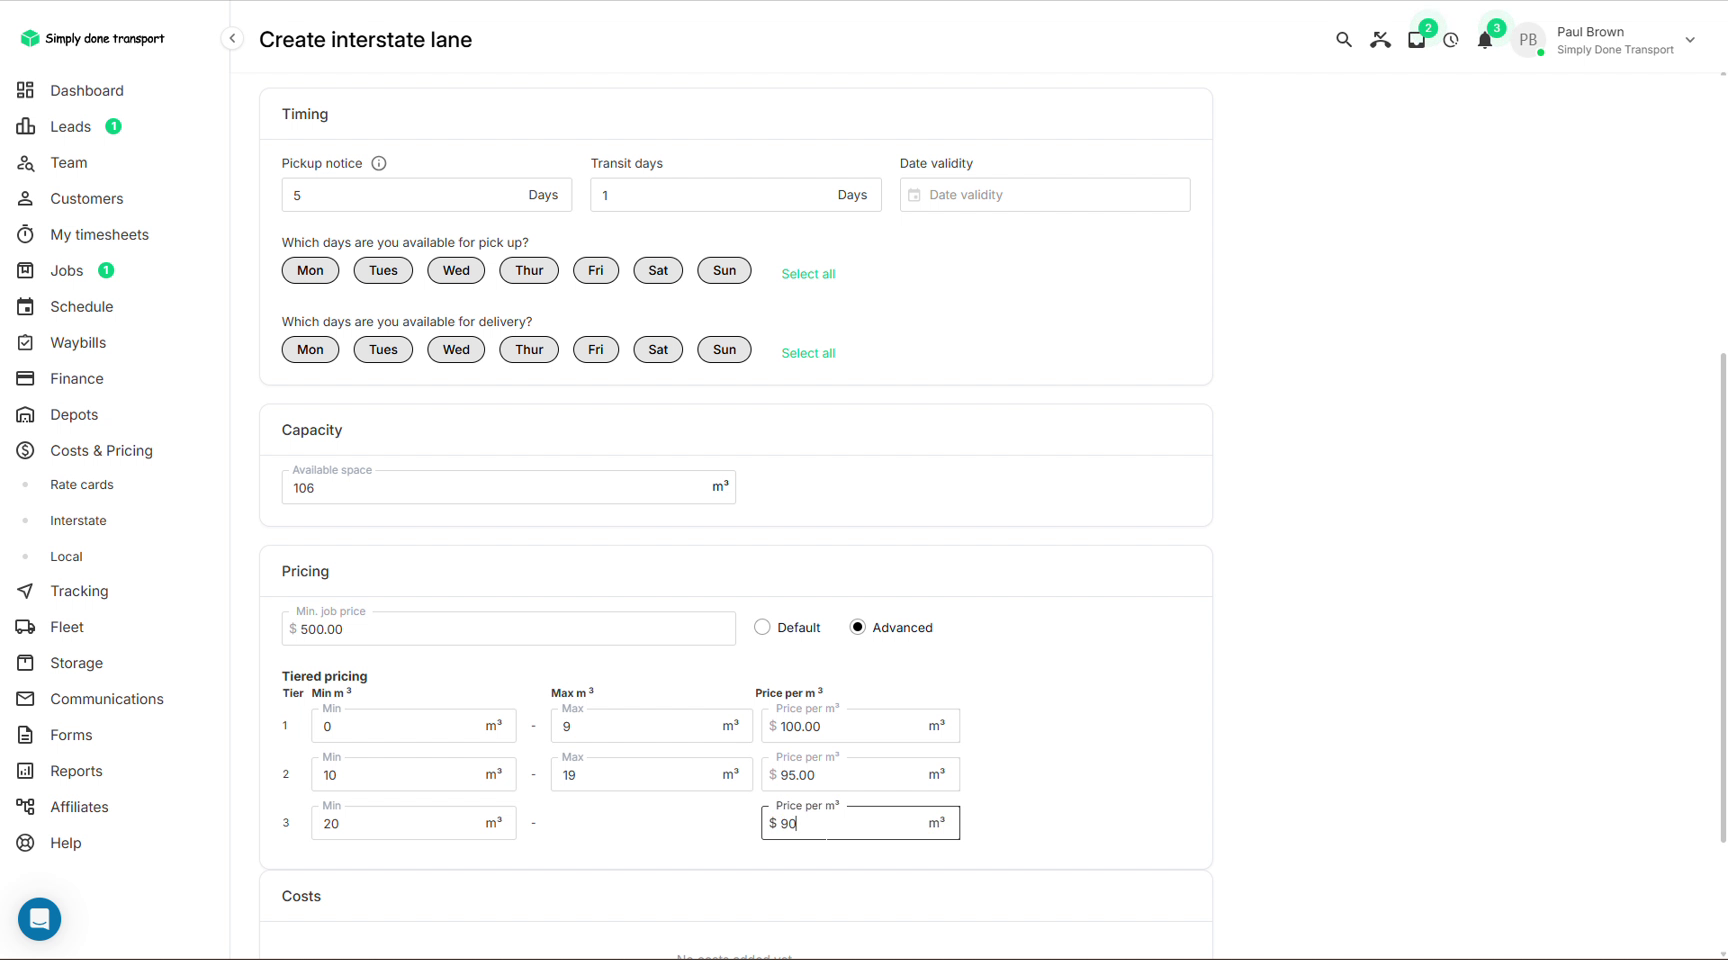The height and width of the screenshot is (960, 1728).
Task: Click the Fleet truck icon
Action: pos(26,627)
